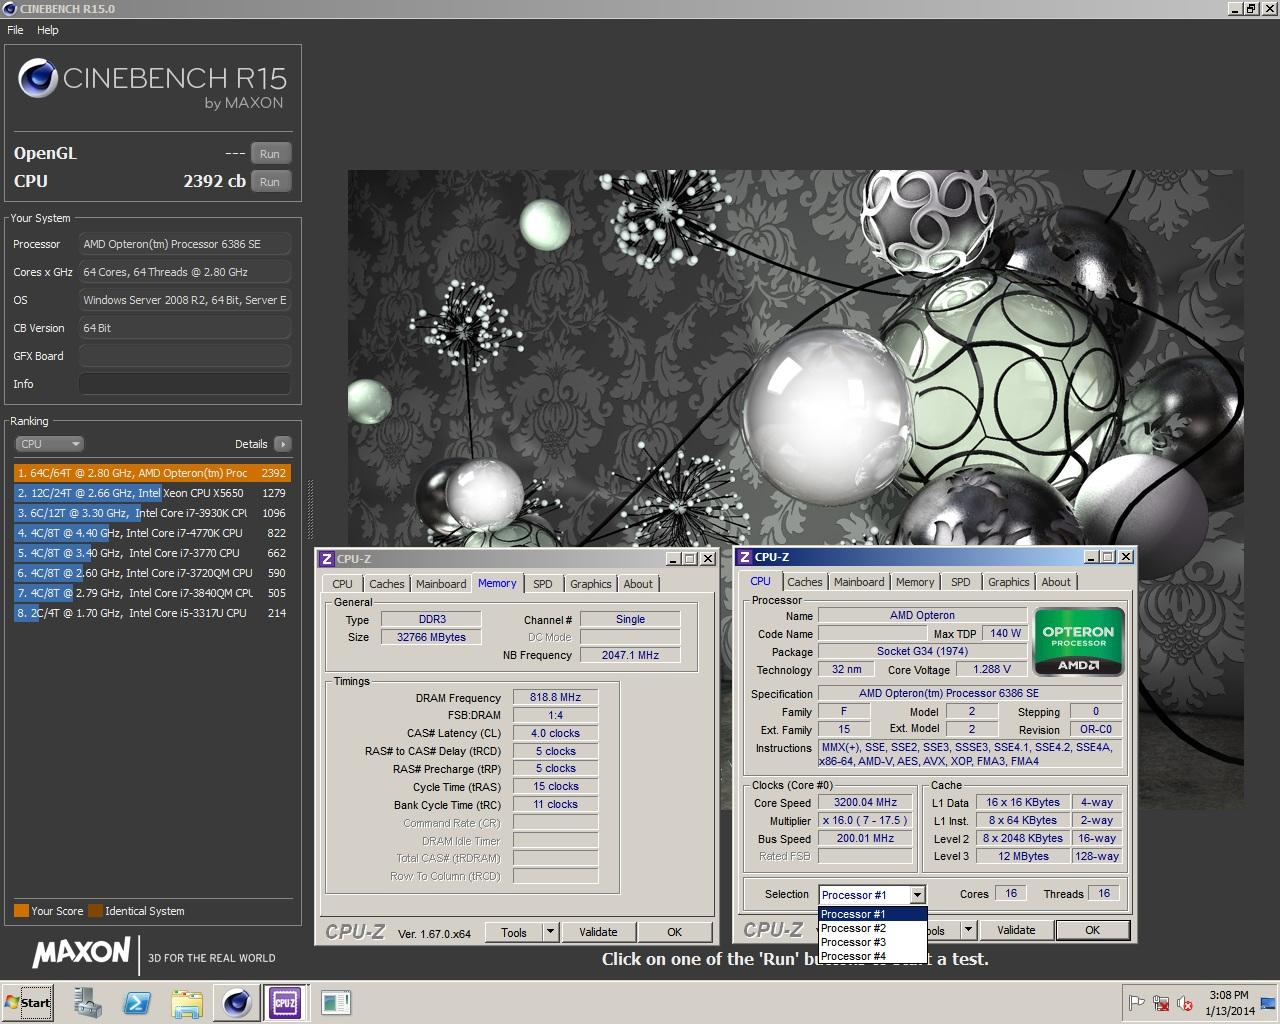Select Processor #3 from the selection list
The height and width of the screenshot is (1024, 1280).
853,942
